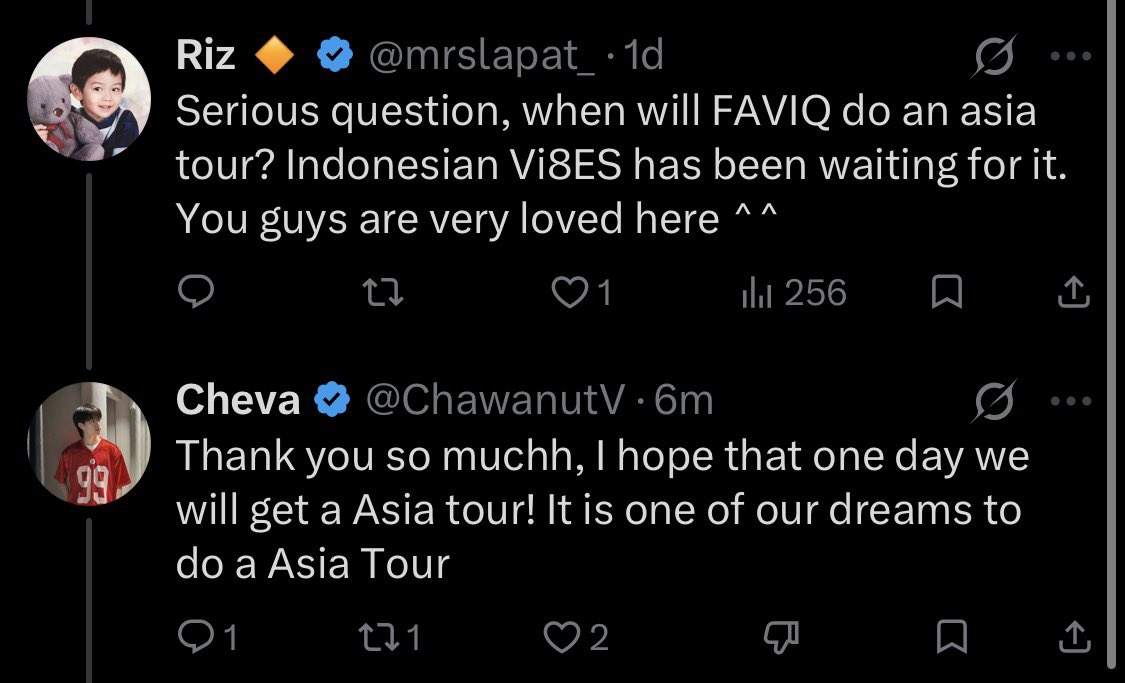Screen dimensions: 1125x683
Task: Open the @mrslapat_ handle link
Action: (481, 56)
